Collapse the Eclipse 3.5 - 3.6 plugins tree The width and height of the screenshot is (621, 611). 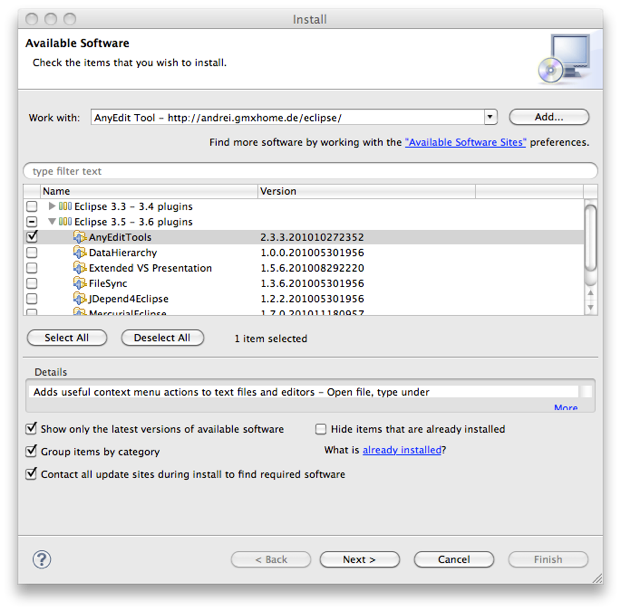(52, 221)
